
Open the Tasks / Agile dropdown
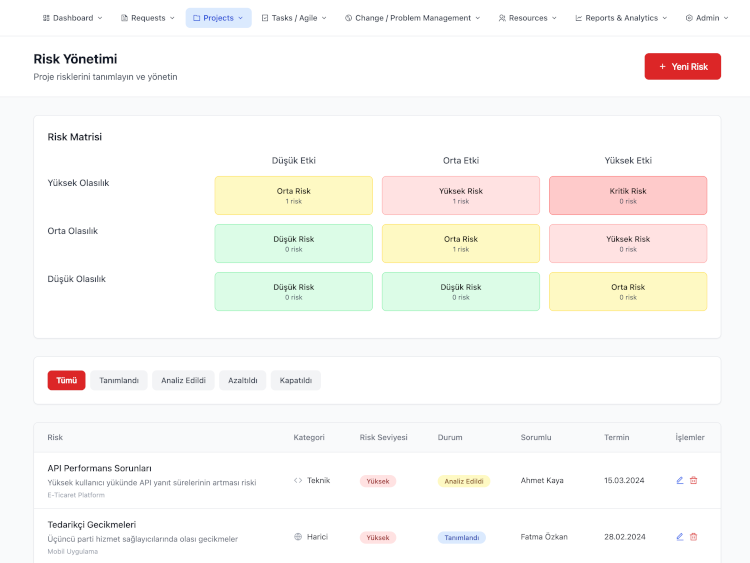tap(294, 18)
